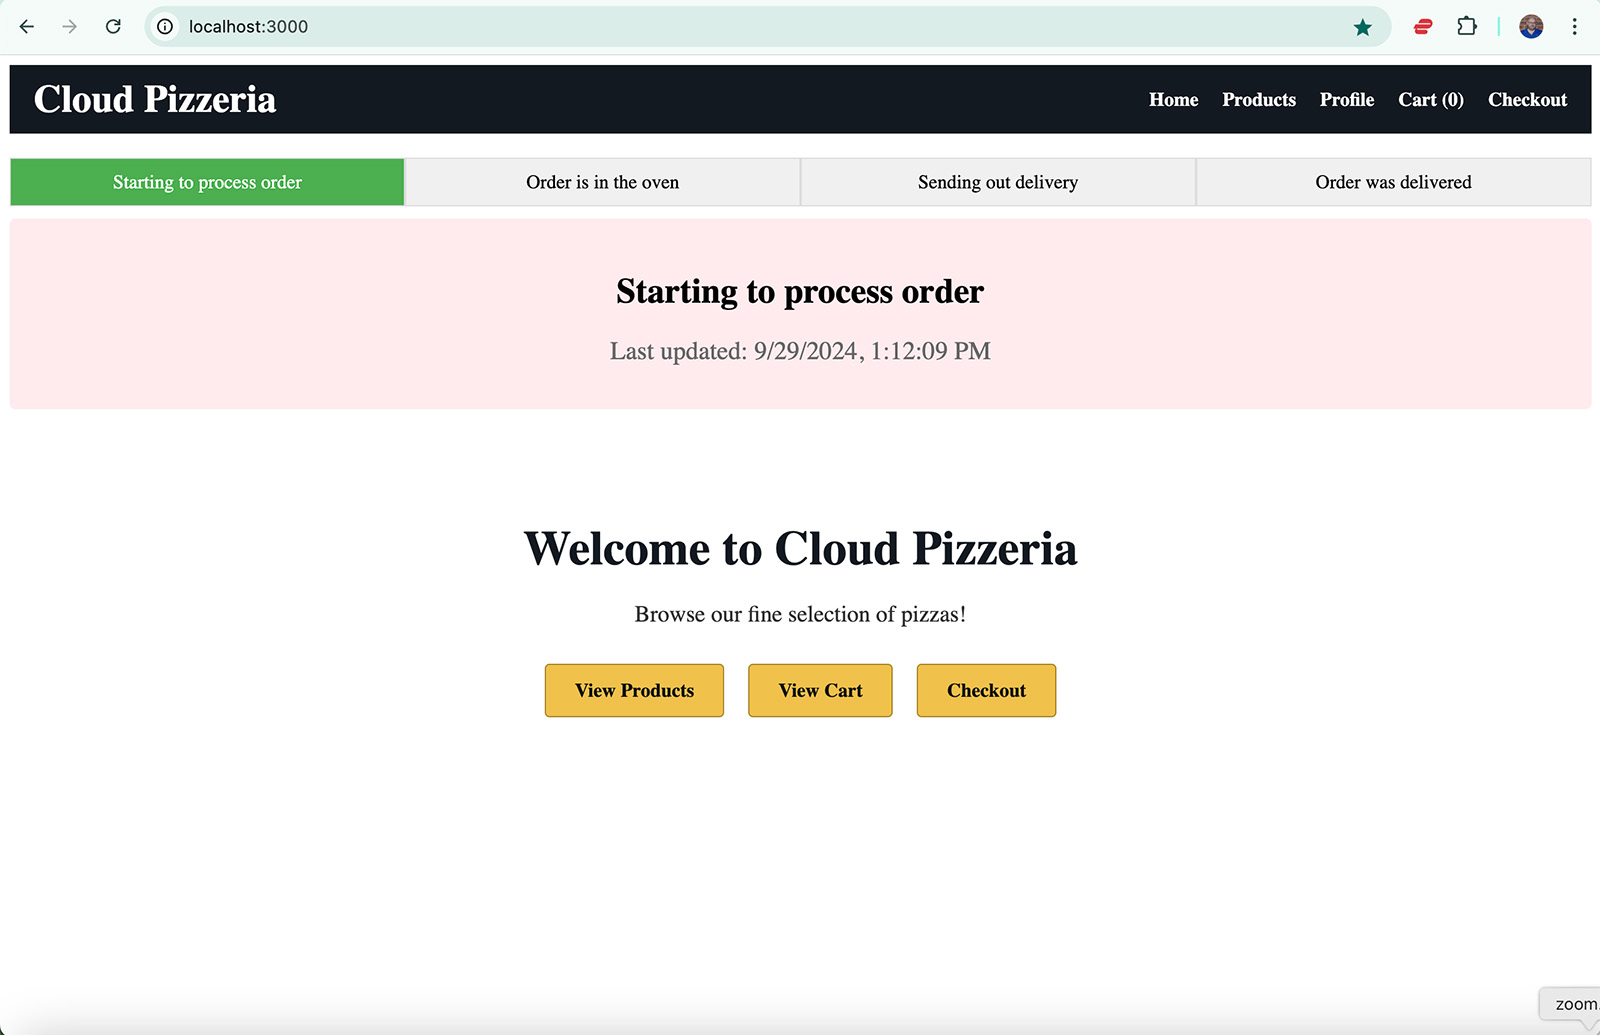Click the site info icon in address bar
This screenshot has height=1035, width=1600.
[165, 27]
